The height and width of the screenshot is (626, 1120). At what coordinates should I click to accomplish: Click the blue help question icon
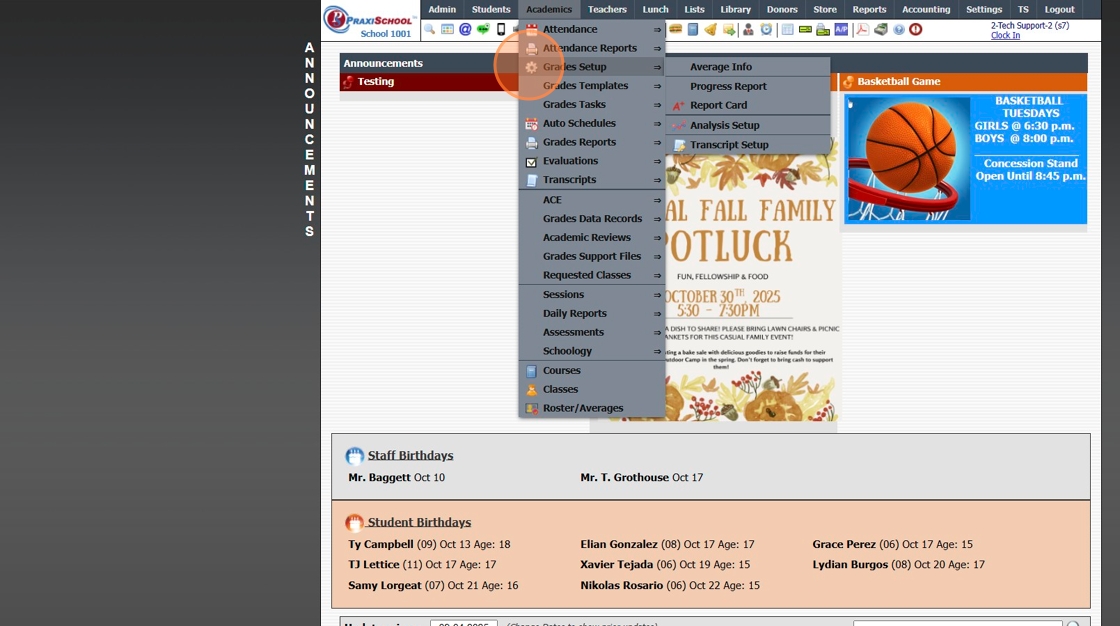[899, 29]
